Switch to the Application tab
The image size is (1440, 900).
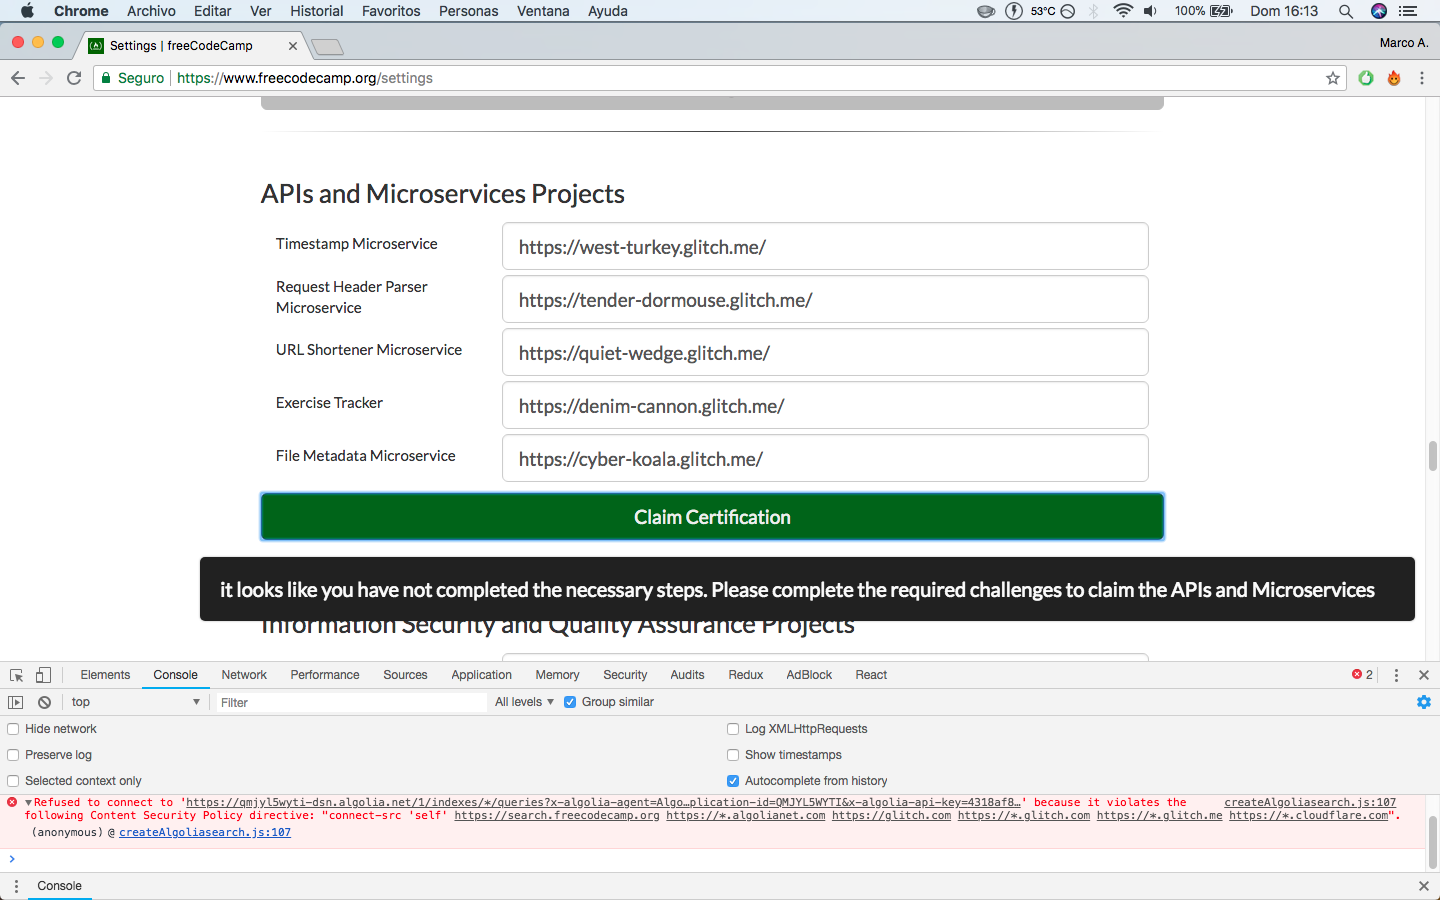pyautogui.click(x=481, y=675)
